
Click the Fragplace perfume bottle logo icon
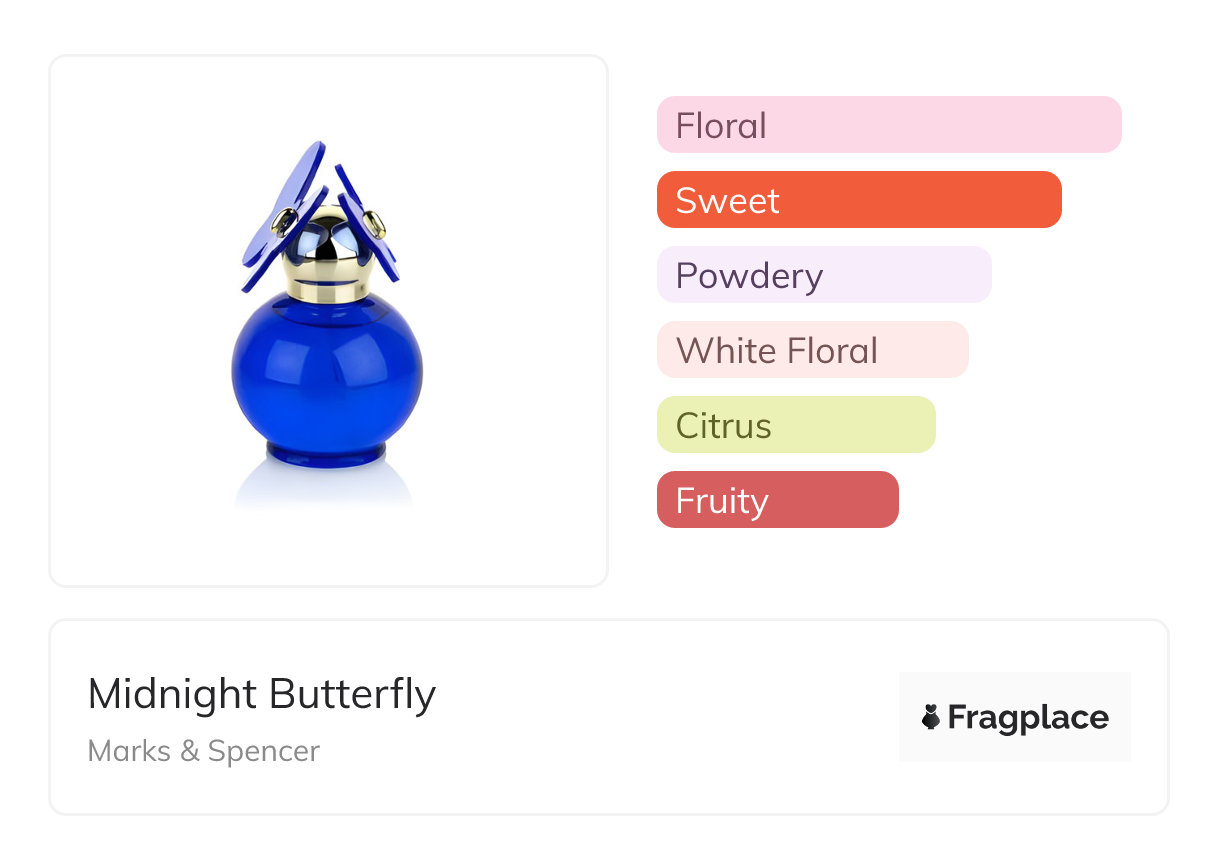coord(931,717)
